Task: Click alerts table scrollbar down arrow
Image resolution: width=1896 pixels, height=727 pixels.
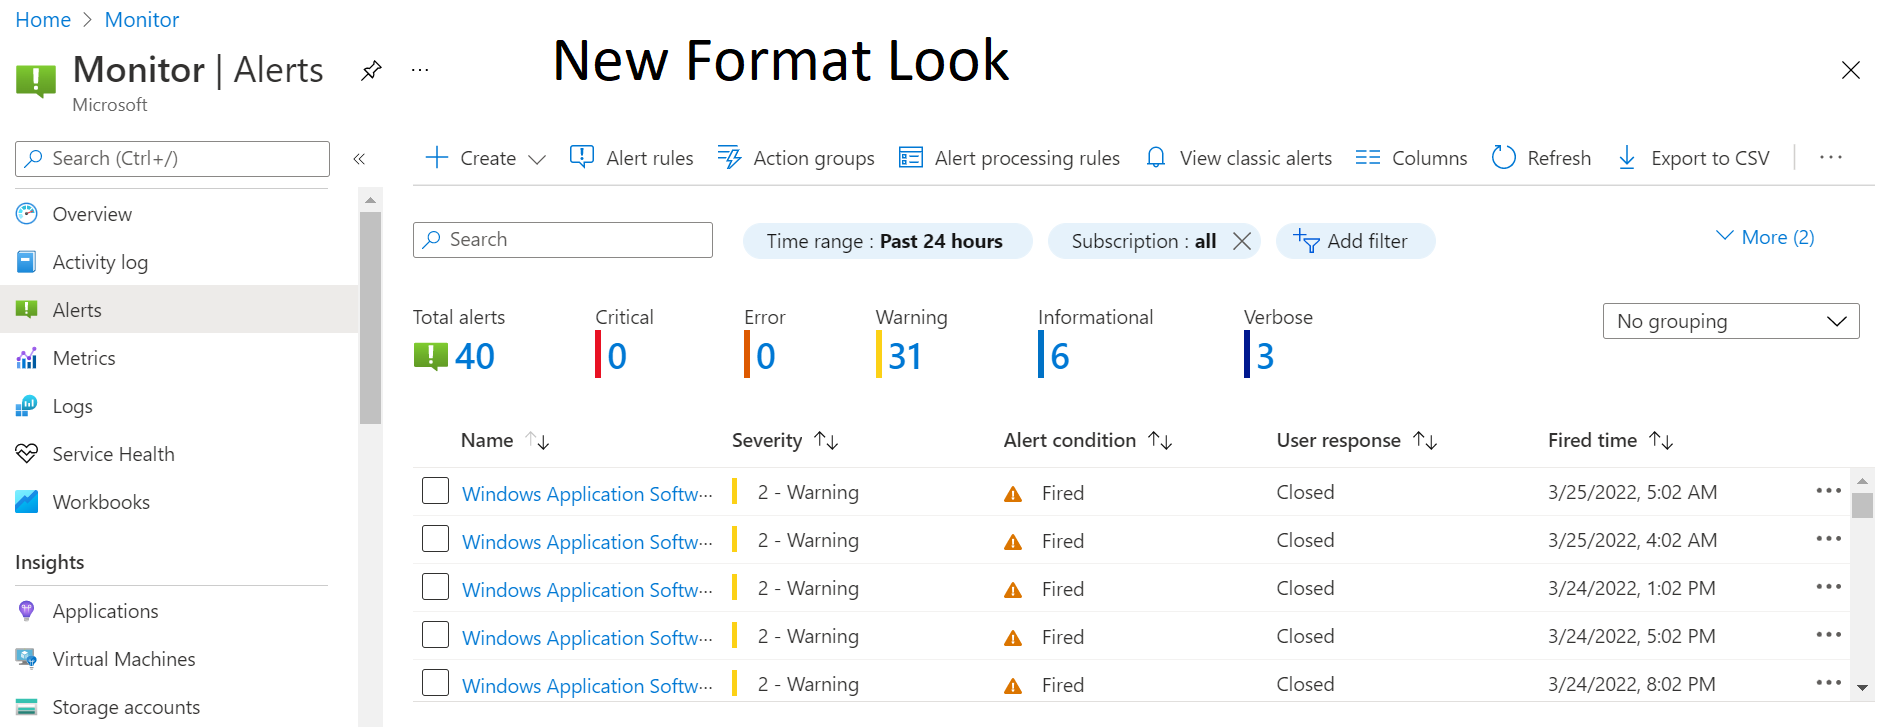Action: tap(1862, 687)
